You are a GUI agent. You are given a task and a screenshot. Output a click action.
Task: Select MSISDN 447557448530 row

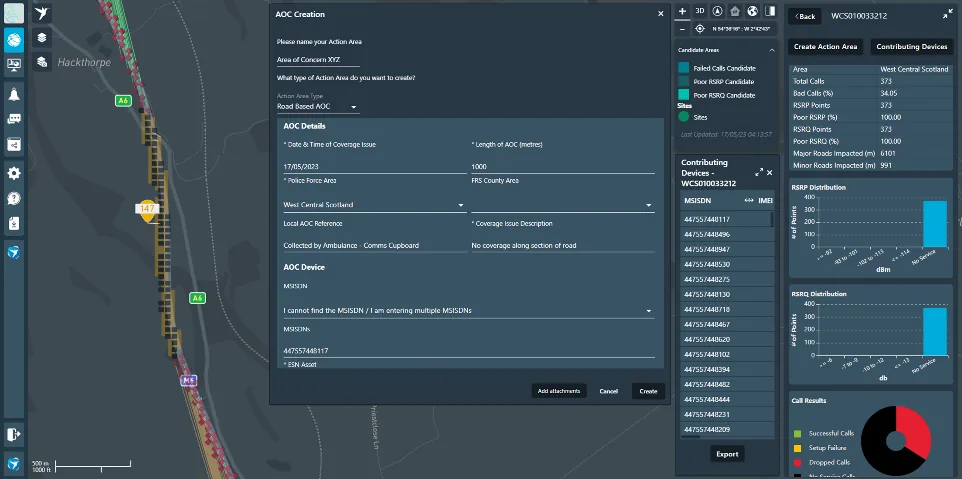[x=726, y=264]
